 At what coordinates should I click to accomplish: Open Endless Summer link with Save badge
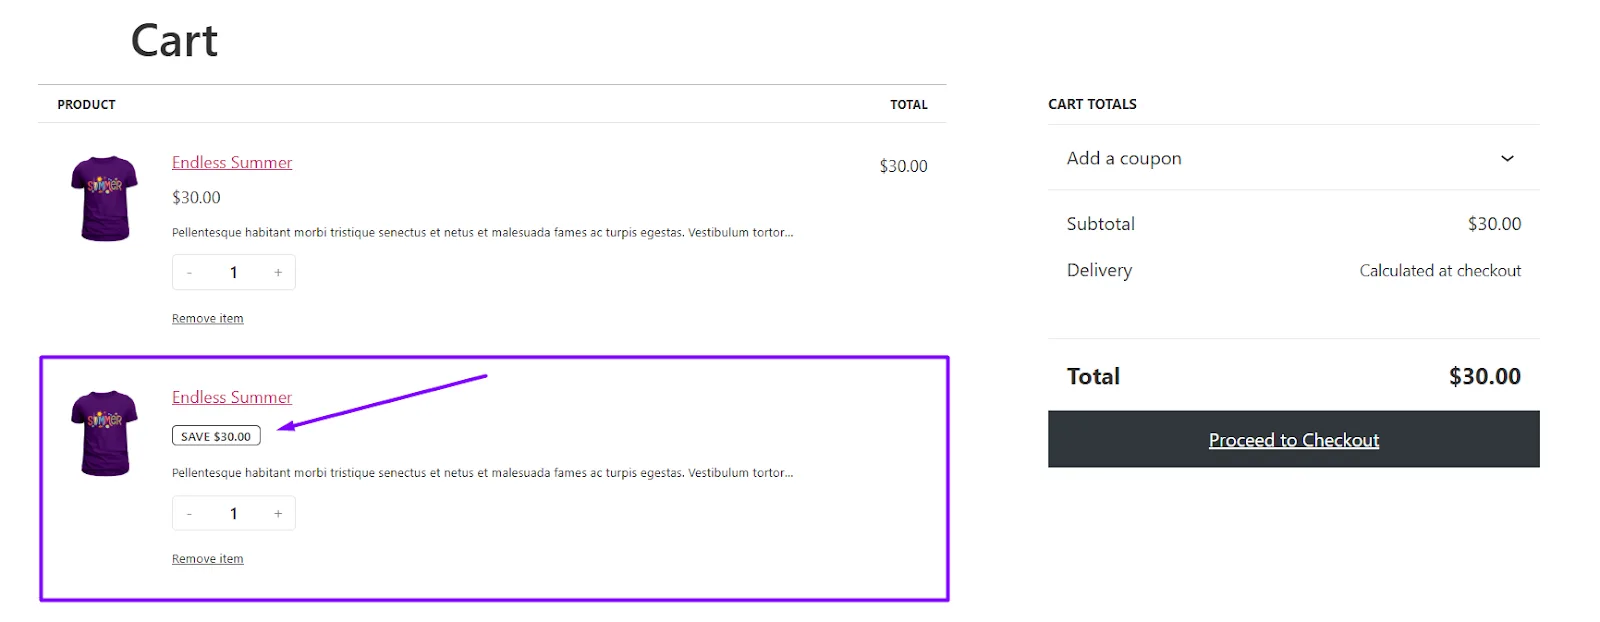pos(232,397)
